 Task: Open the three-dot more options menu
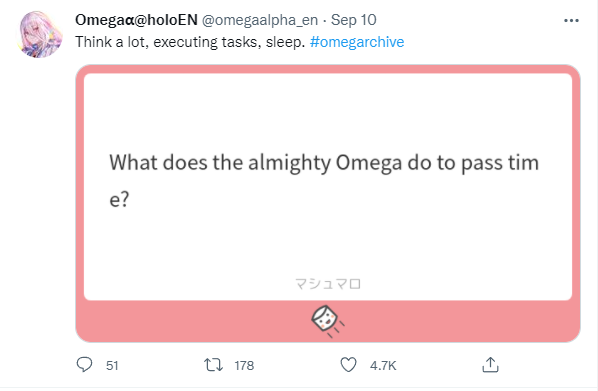click(571, 21)
